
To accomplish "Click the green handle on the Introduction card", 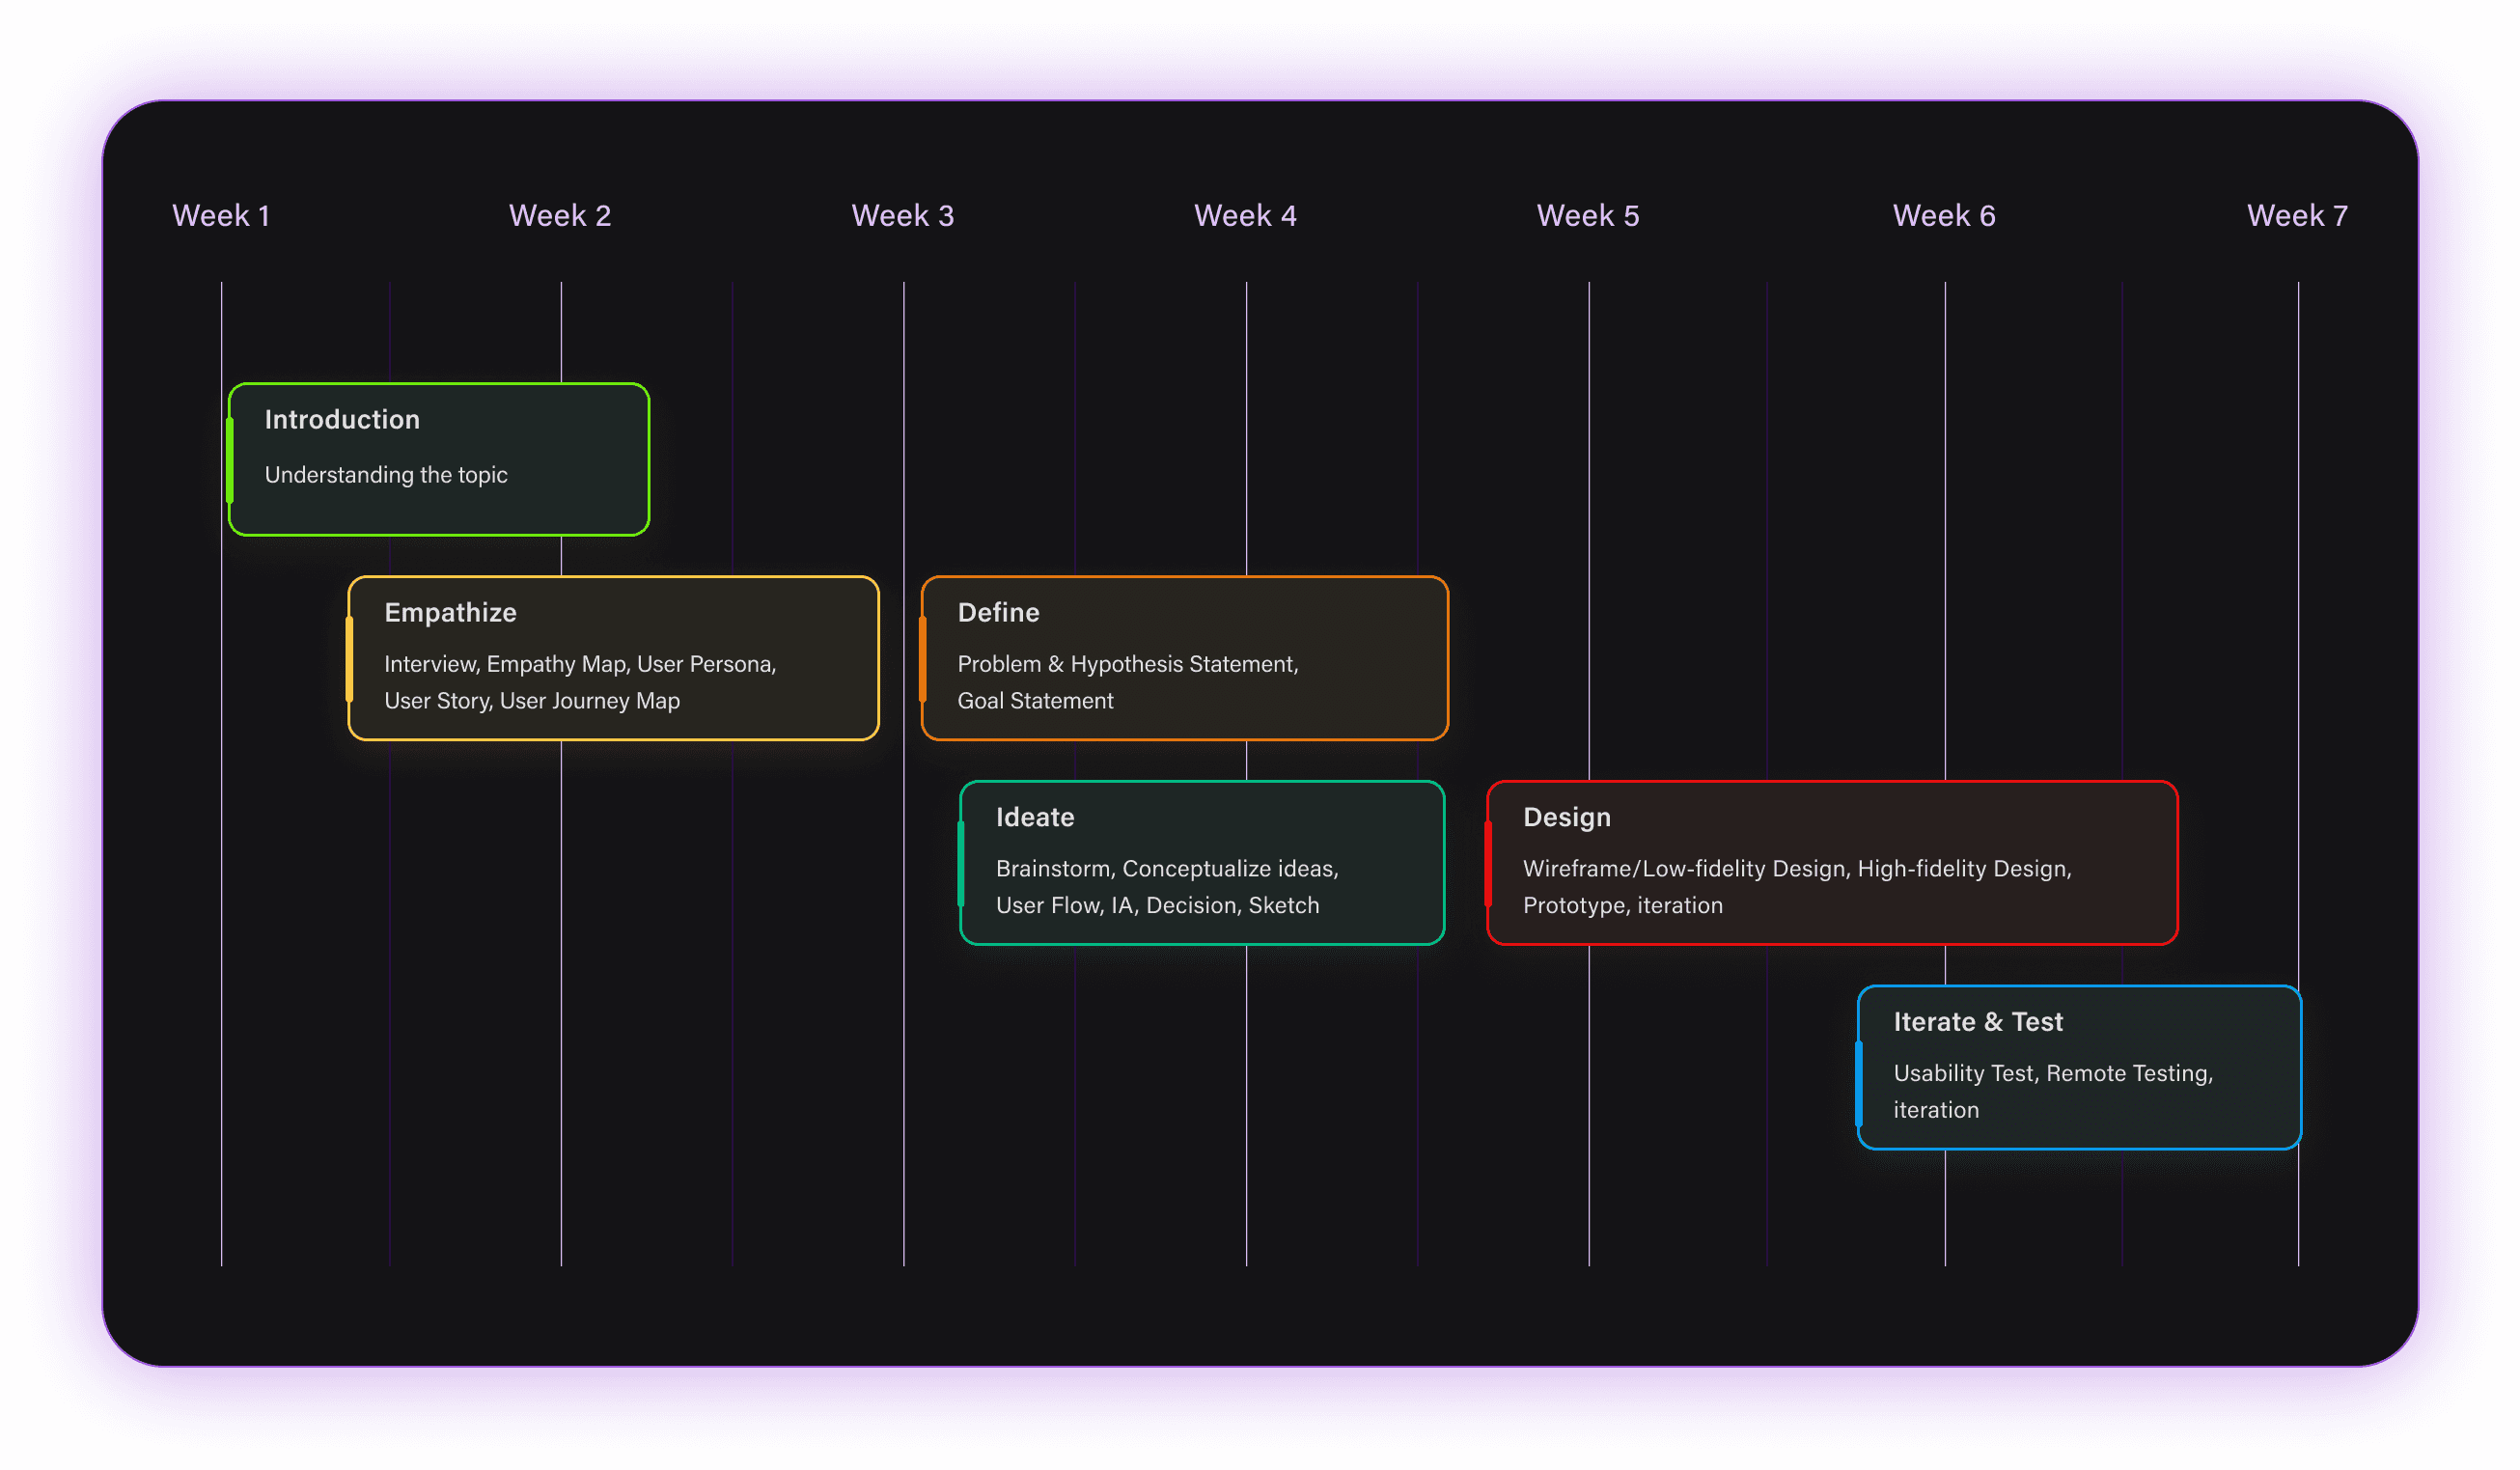I will [230, 460].
